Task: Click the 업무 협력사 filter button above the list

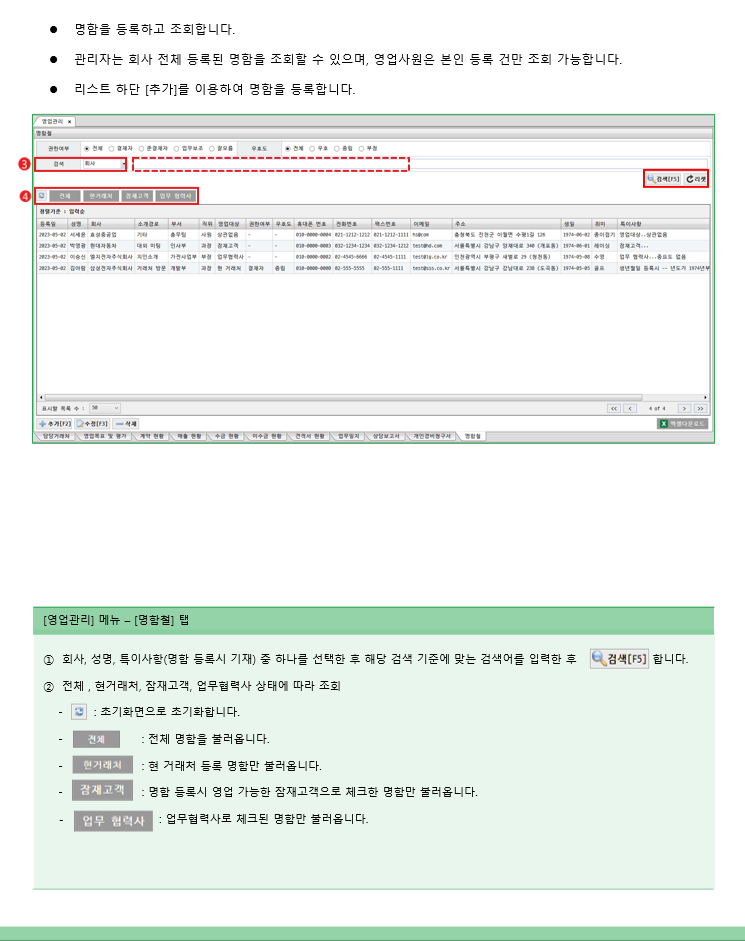Action: click(x=175, y=196)
